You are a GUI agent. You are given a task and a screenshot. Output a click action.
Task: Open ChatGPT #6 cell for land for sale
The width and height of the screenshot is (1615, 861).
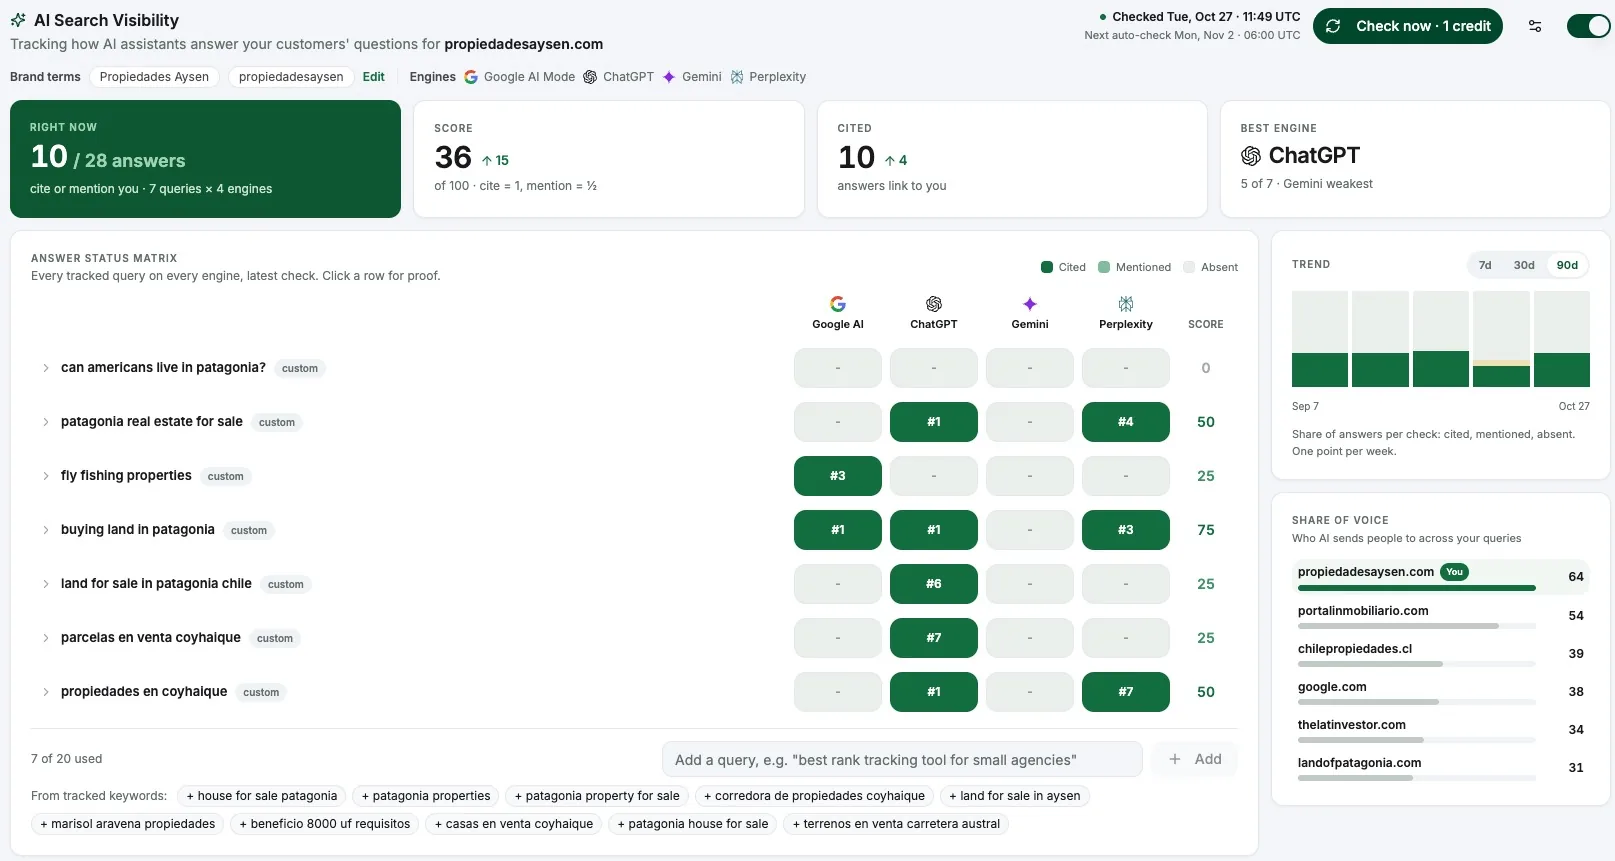pyautogui.click(x=934, y=584)
